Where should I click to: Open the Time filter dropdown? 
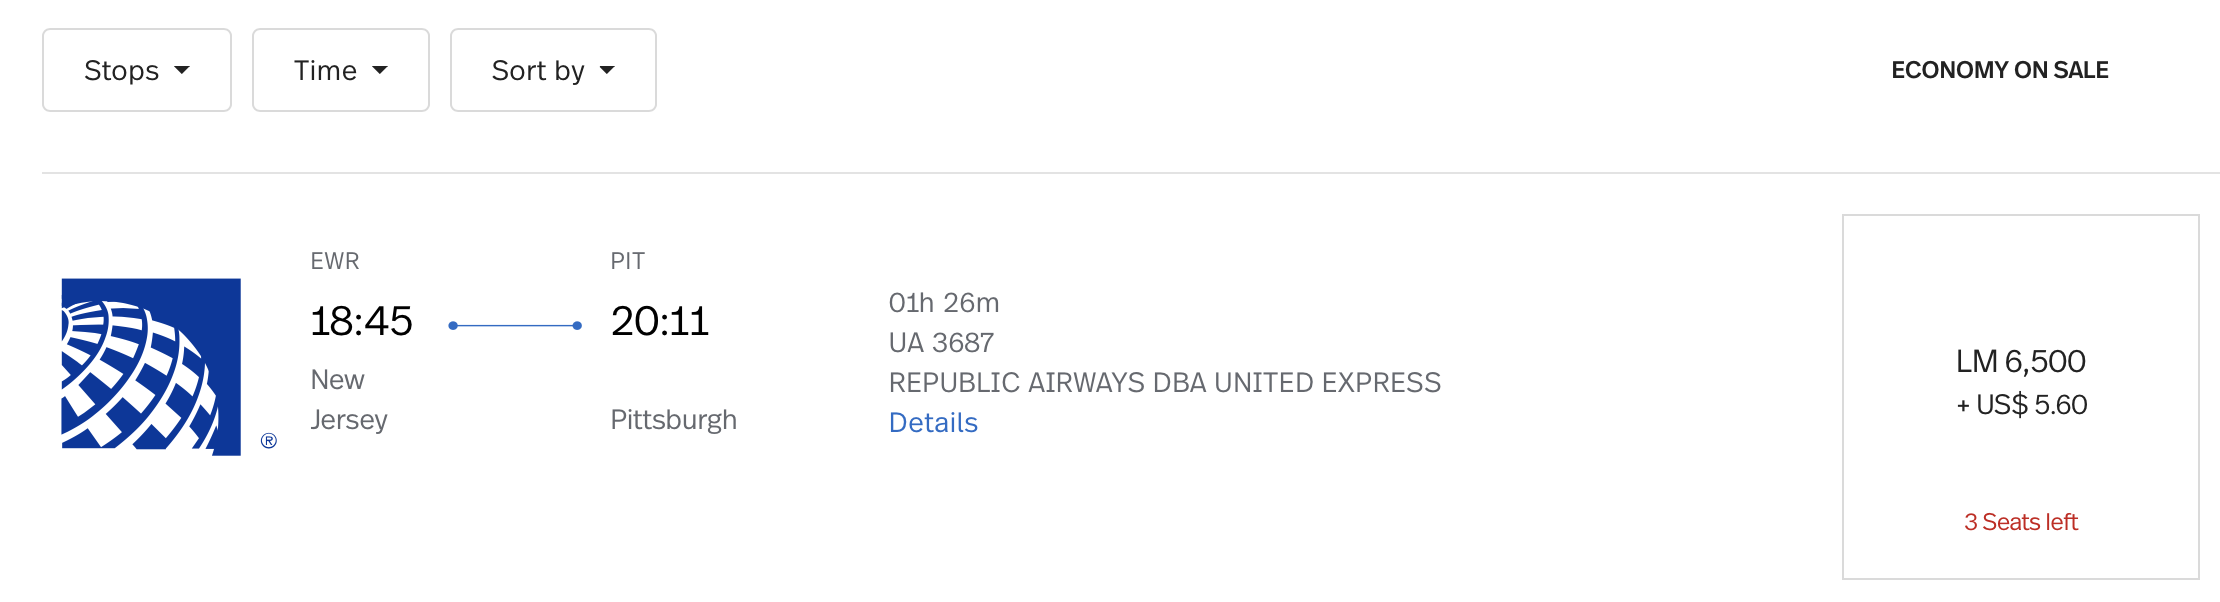(340, 70)
